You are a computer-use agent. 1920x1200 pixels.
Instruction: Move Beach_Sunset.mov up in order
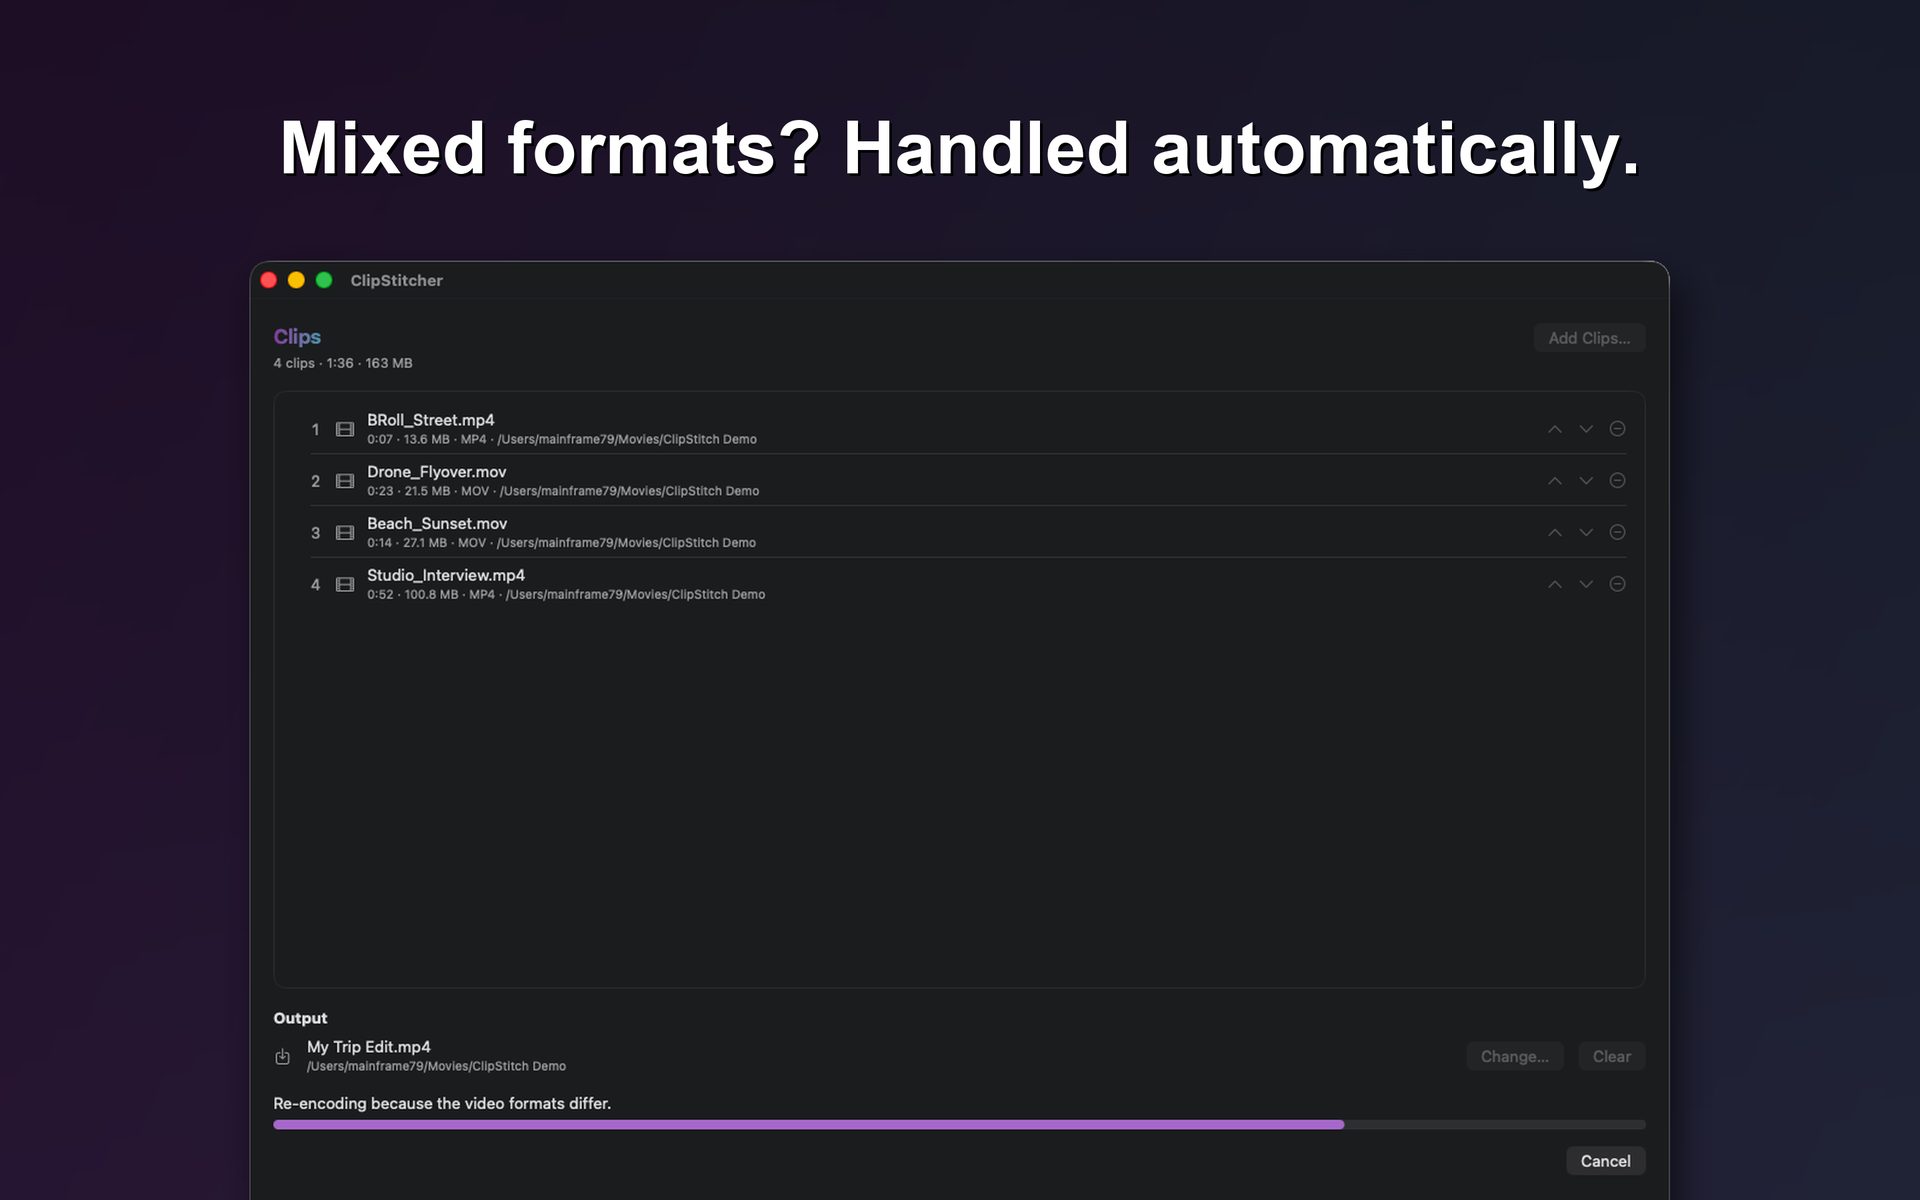(x=1554, y=533)
